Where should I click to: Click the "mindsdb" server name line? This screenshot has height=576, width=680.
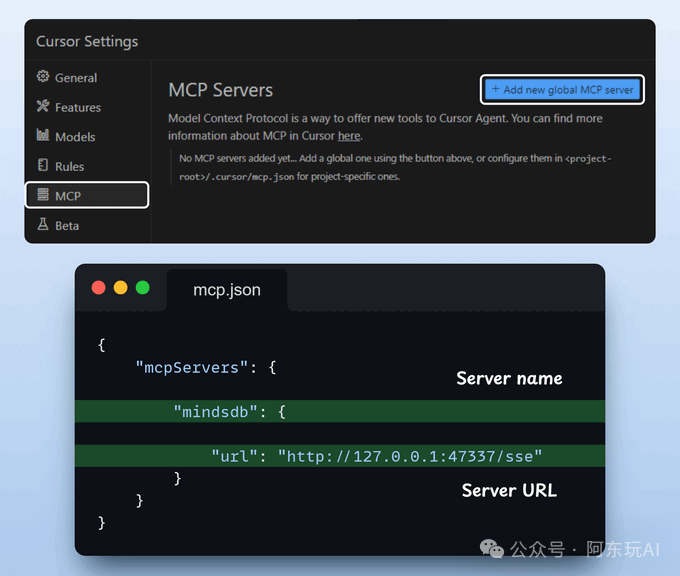tap(340, 412)
